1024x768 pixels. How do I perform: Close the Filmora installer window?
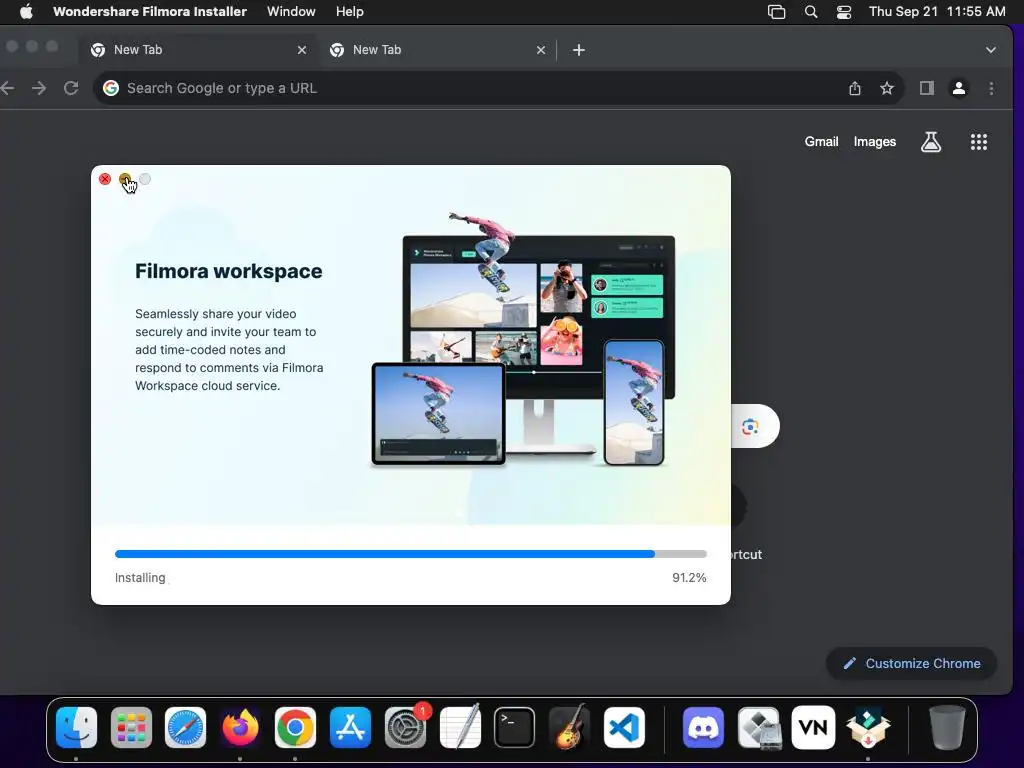coord(105,179)
